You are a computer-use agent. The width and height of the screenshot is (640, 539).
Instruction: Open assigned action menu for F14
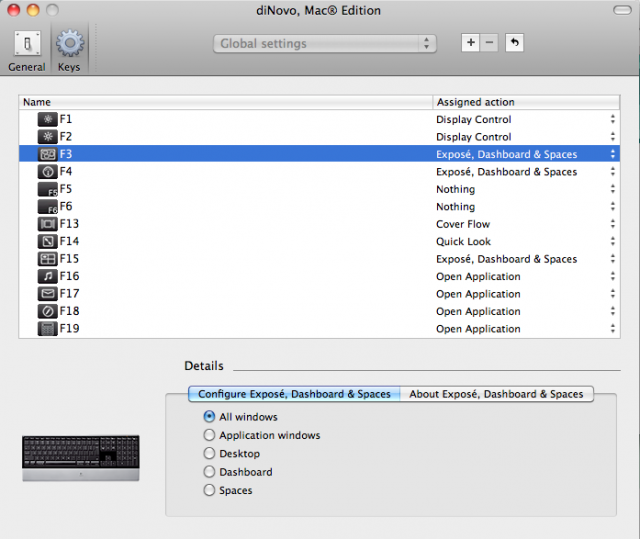[612, 242]
